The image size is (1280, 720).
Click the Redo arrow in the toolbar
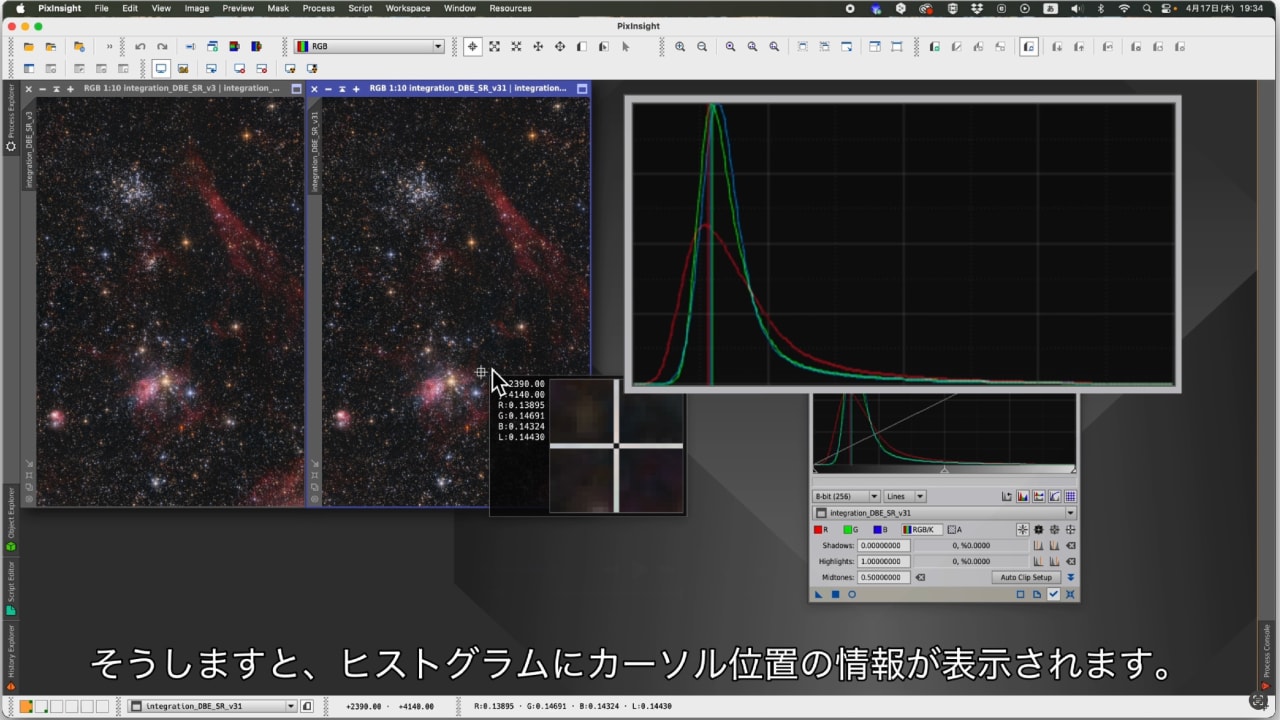(162, 47)
